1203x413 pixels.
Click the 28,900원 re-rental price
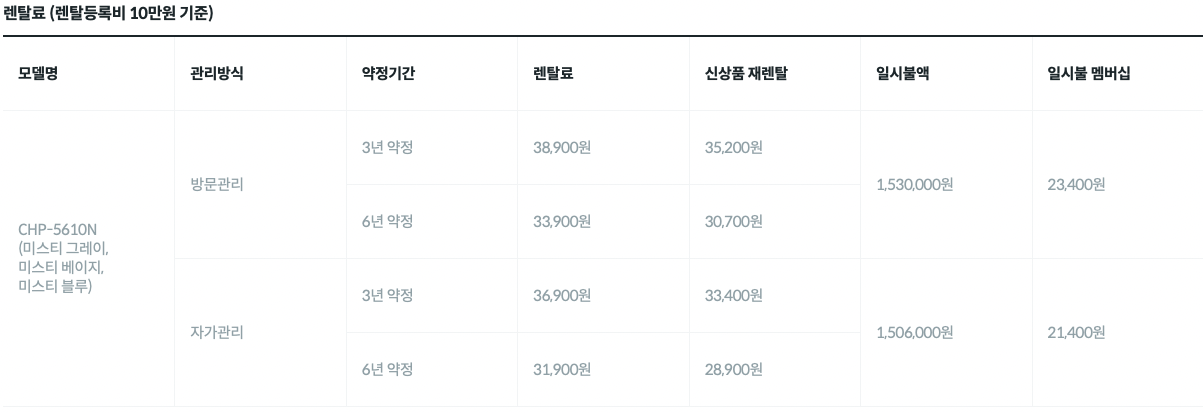tap(734, 369)
